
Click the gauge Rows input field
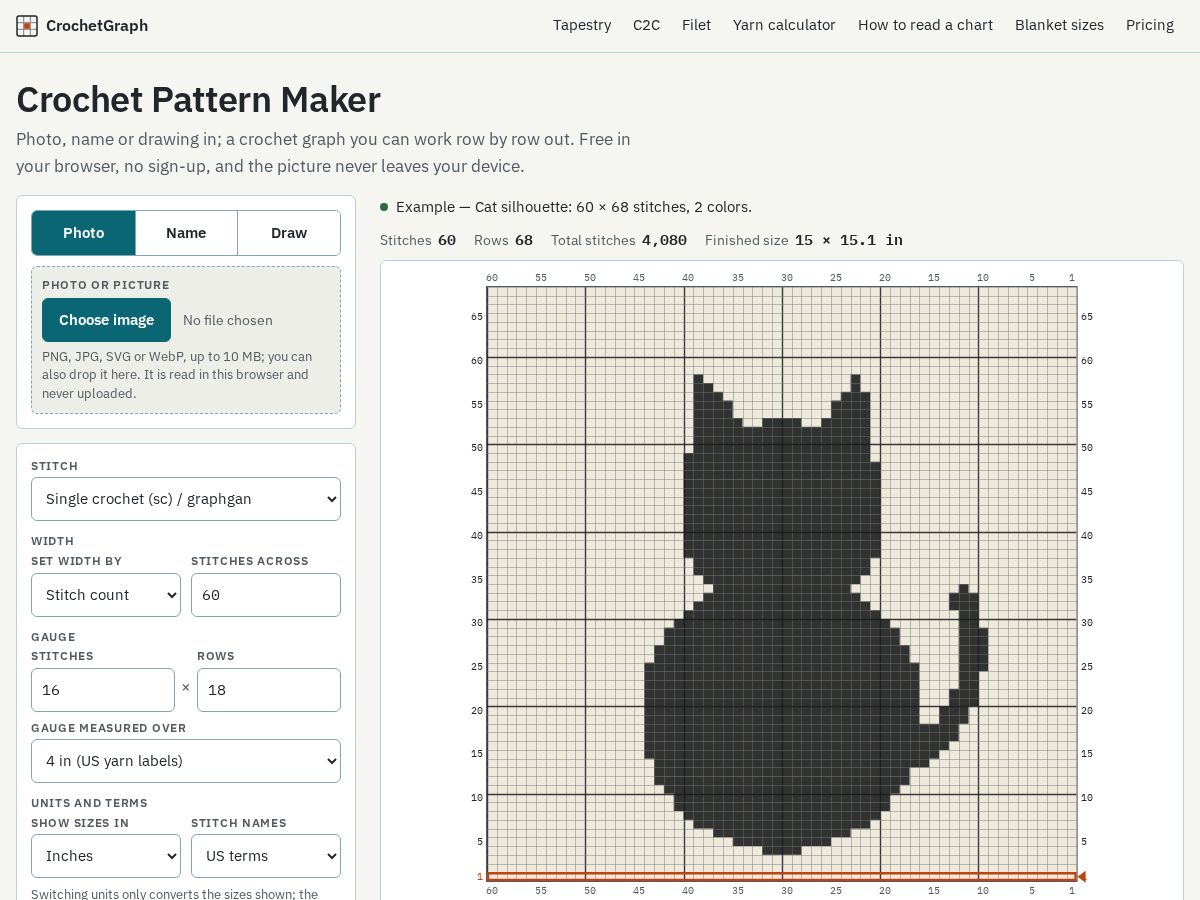click(269, 690)
